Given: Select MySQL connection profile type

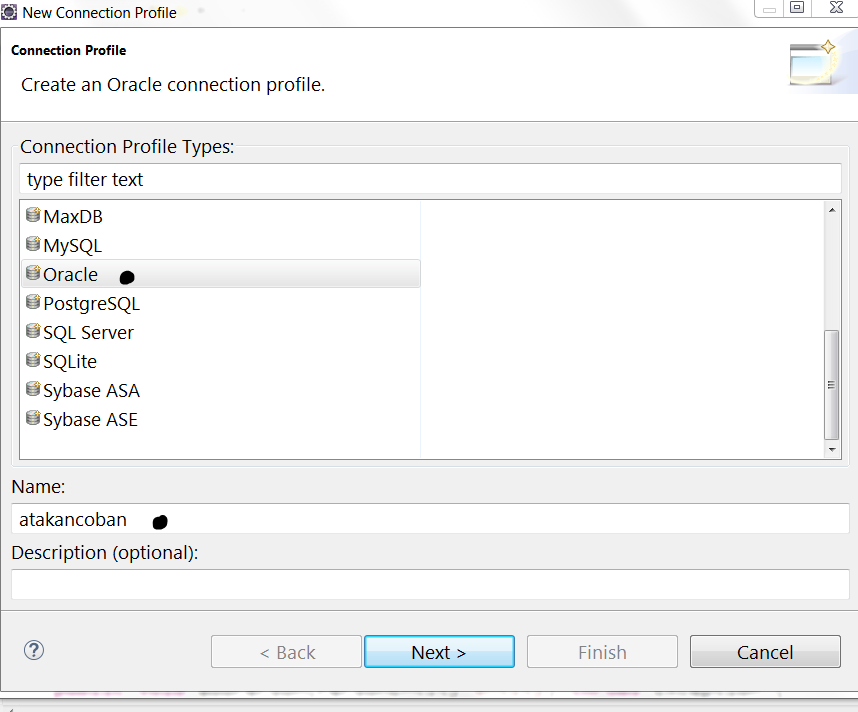Looking at the screenshot, I should 73,245.
